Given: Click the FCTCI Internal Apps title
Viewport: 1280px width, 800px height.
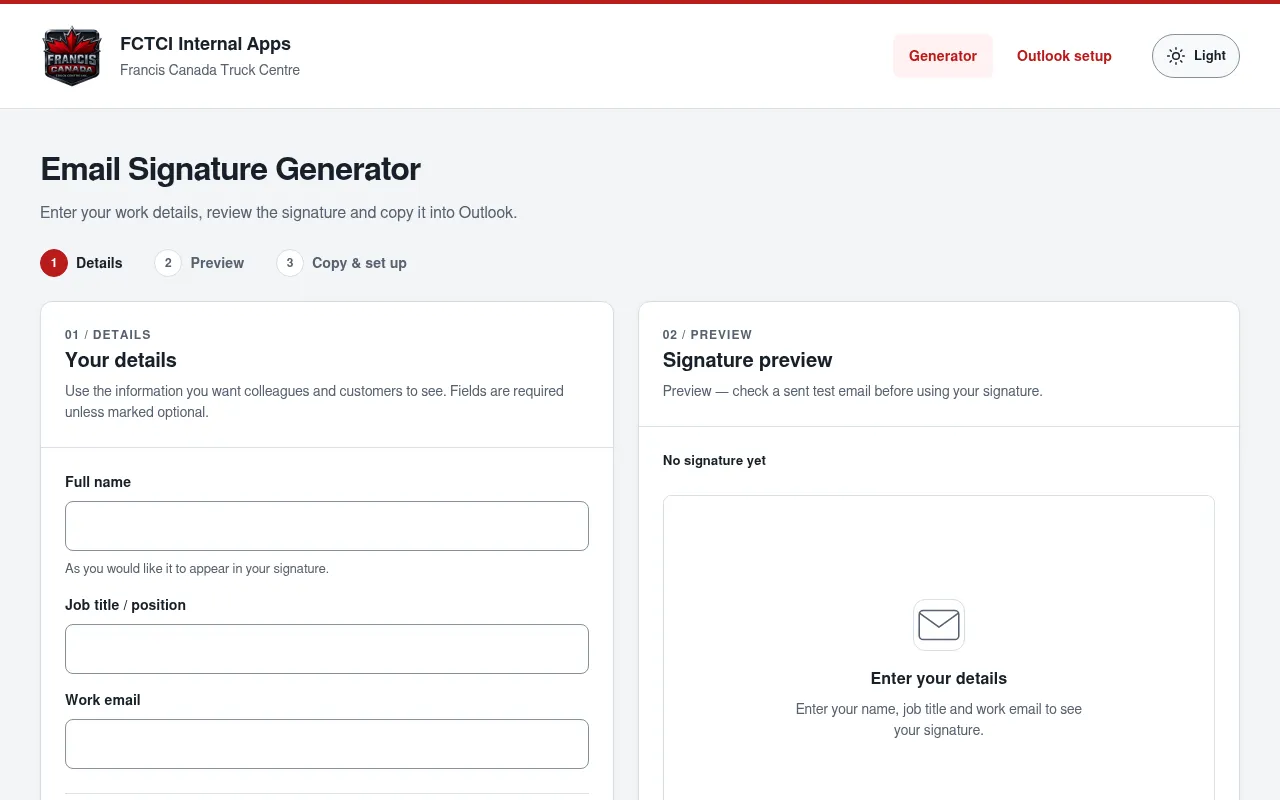Looking at the screenshot, I should [x=205, y=44].
